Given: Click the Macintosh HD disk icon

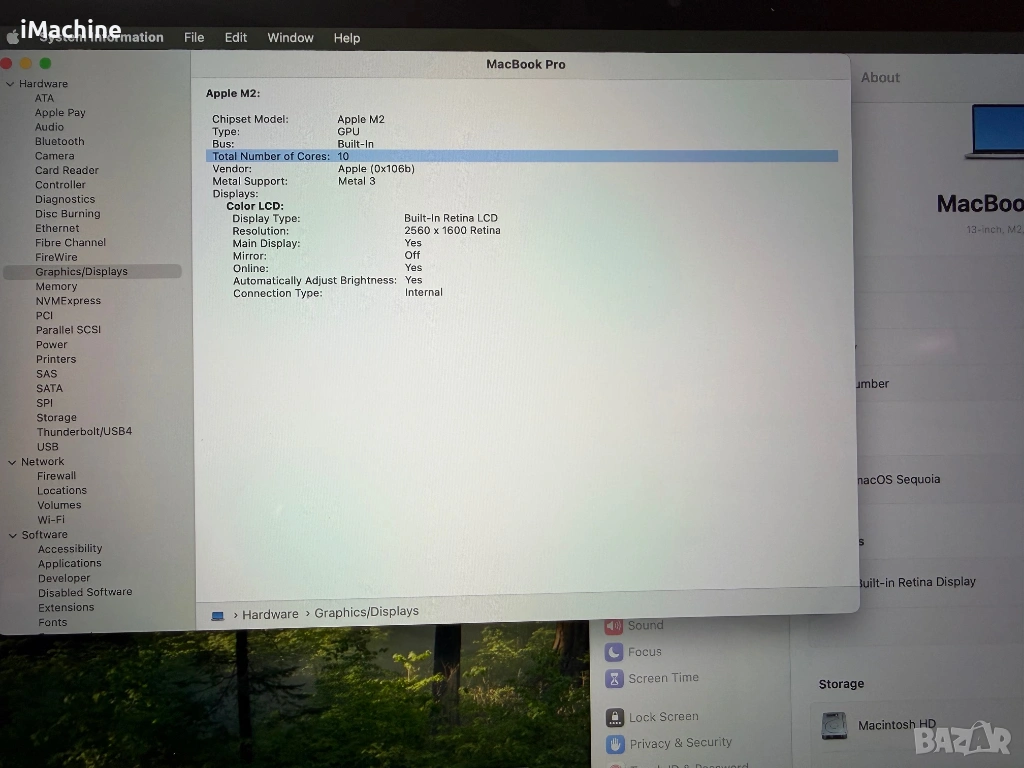Looking at the screenshot, I should coord(834,726).
